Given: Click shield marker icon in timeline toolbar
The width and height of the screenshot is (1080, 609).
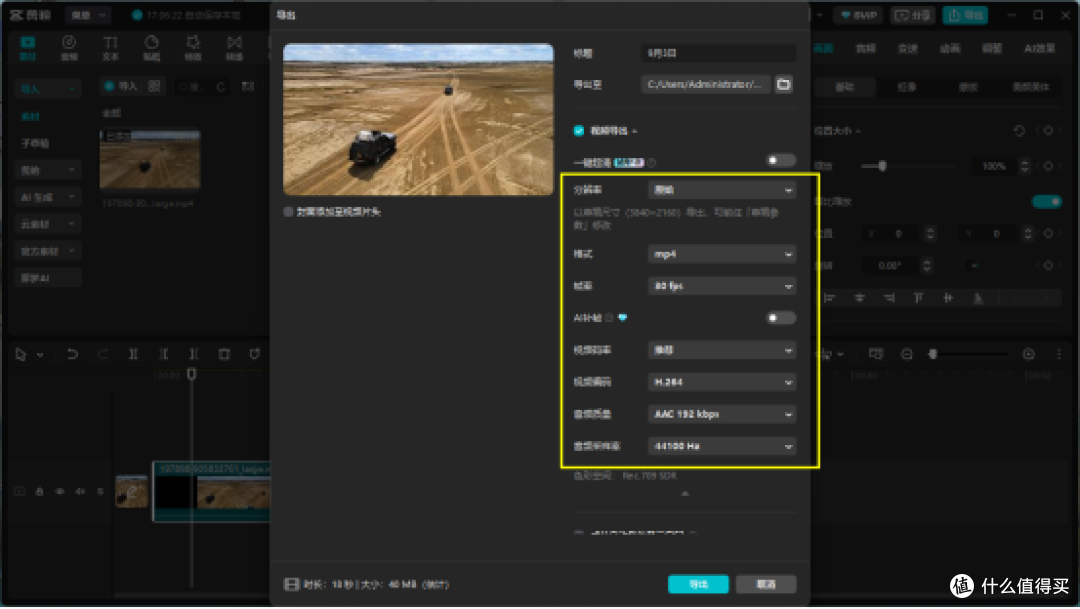Looking at the screenshot, I should point(254,354).
